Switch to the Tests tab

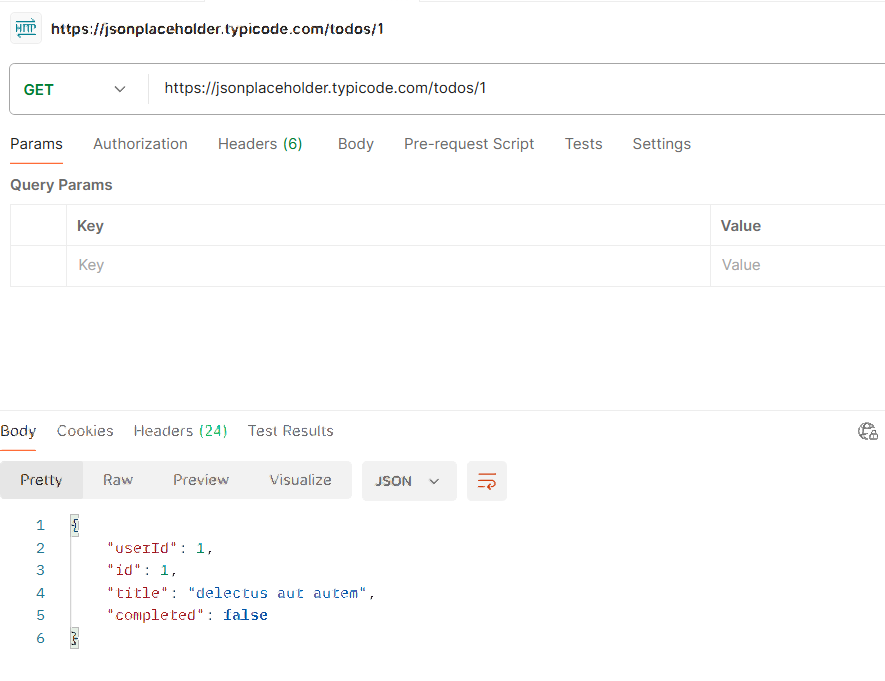[584, 144]
